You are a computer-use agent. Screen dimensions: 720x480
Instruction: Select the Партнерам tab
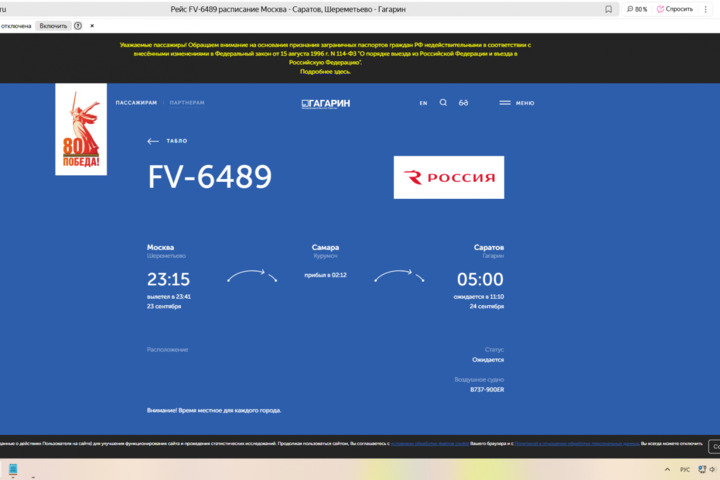tap(187, 103)
